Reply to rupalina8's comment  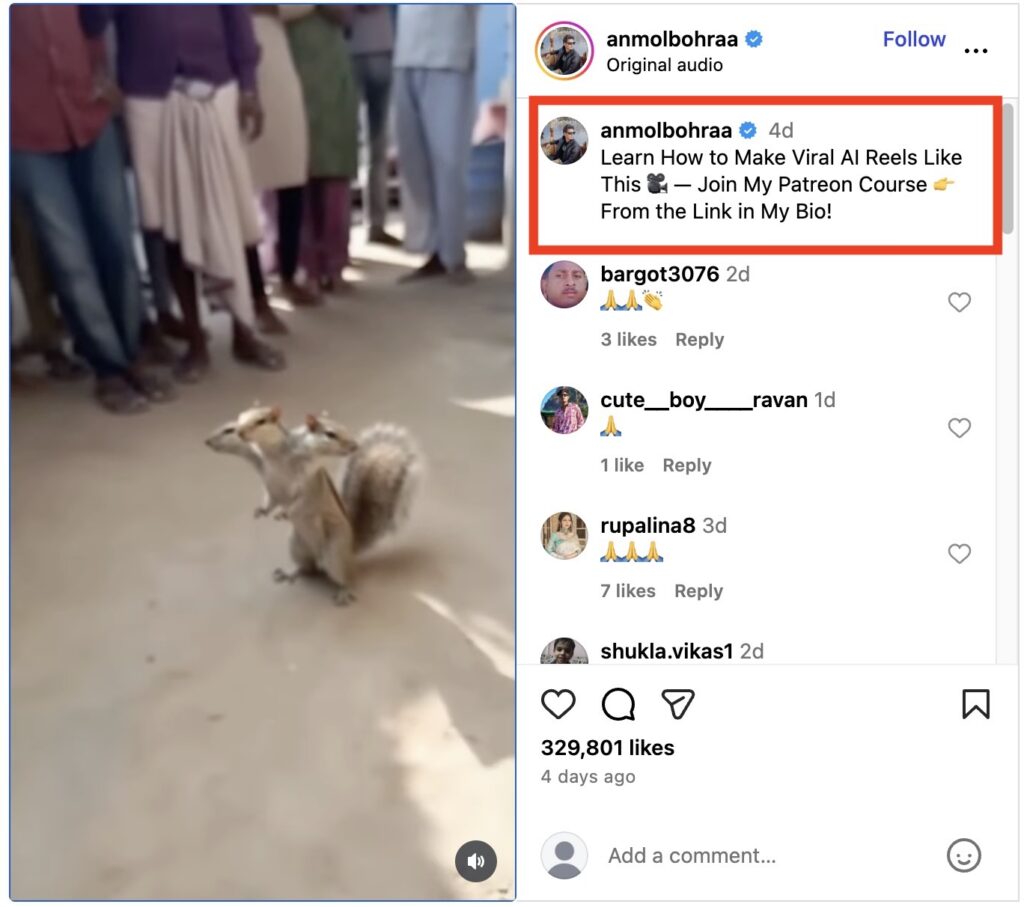click(x=698, y=591)
